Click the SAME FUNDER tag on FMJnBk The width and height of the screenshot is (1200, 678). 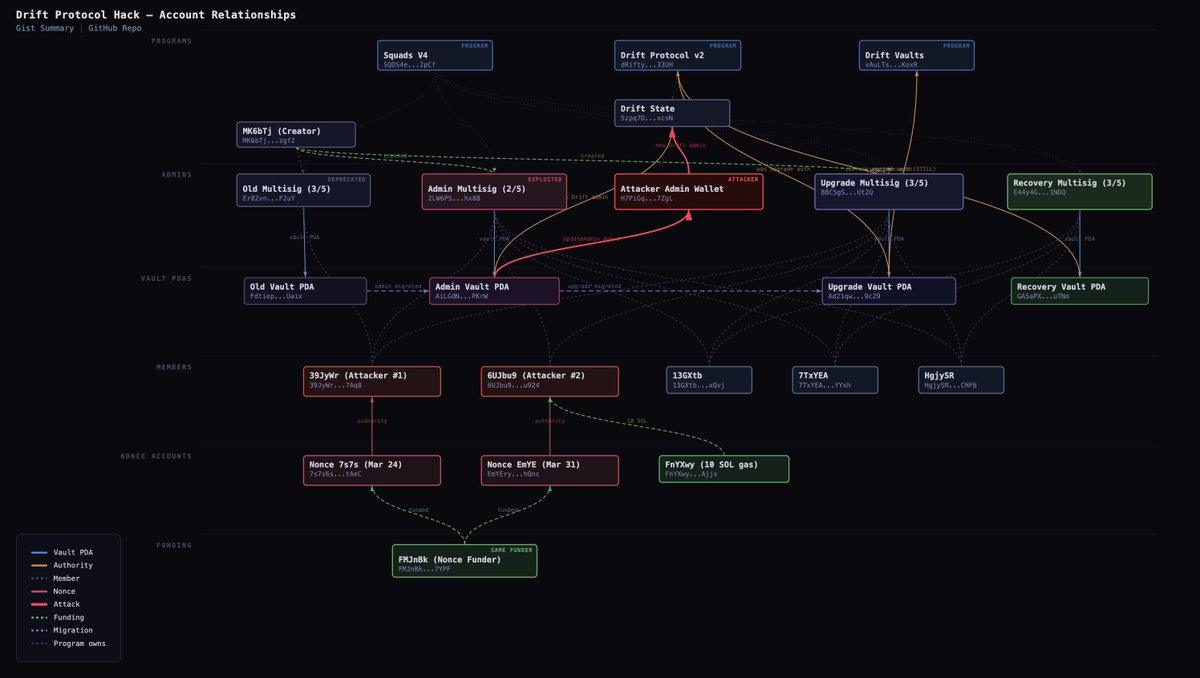[512, 550]
